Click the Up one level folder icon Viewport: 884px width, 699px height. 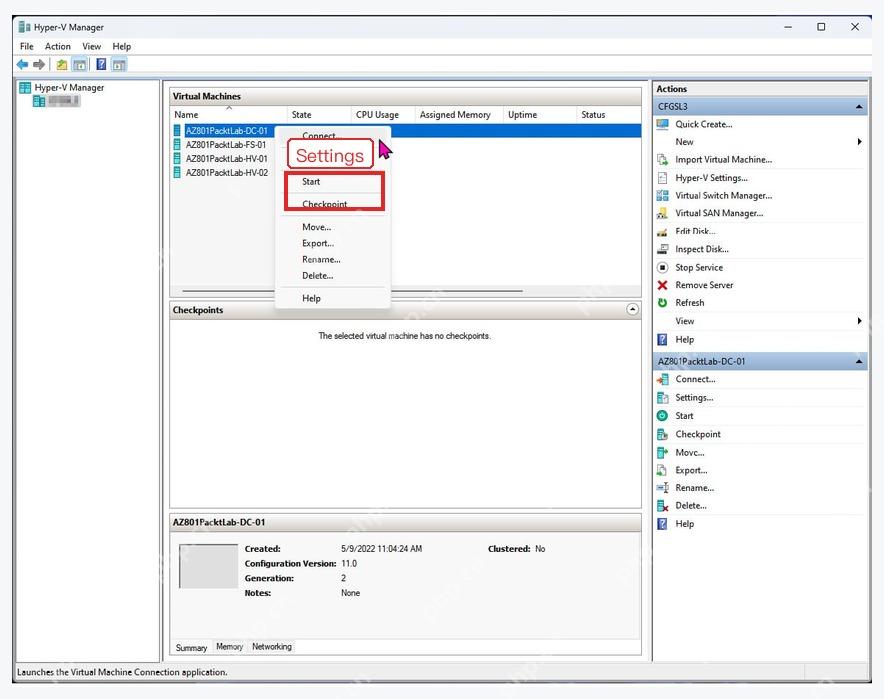(x=61, y=65)
